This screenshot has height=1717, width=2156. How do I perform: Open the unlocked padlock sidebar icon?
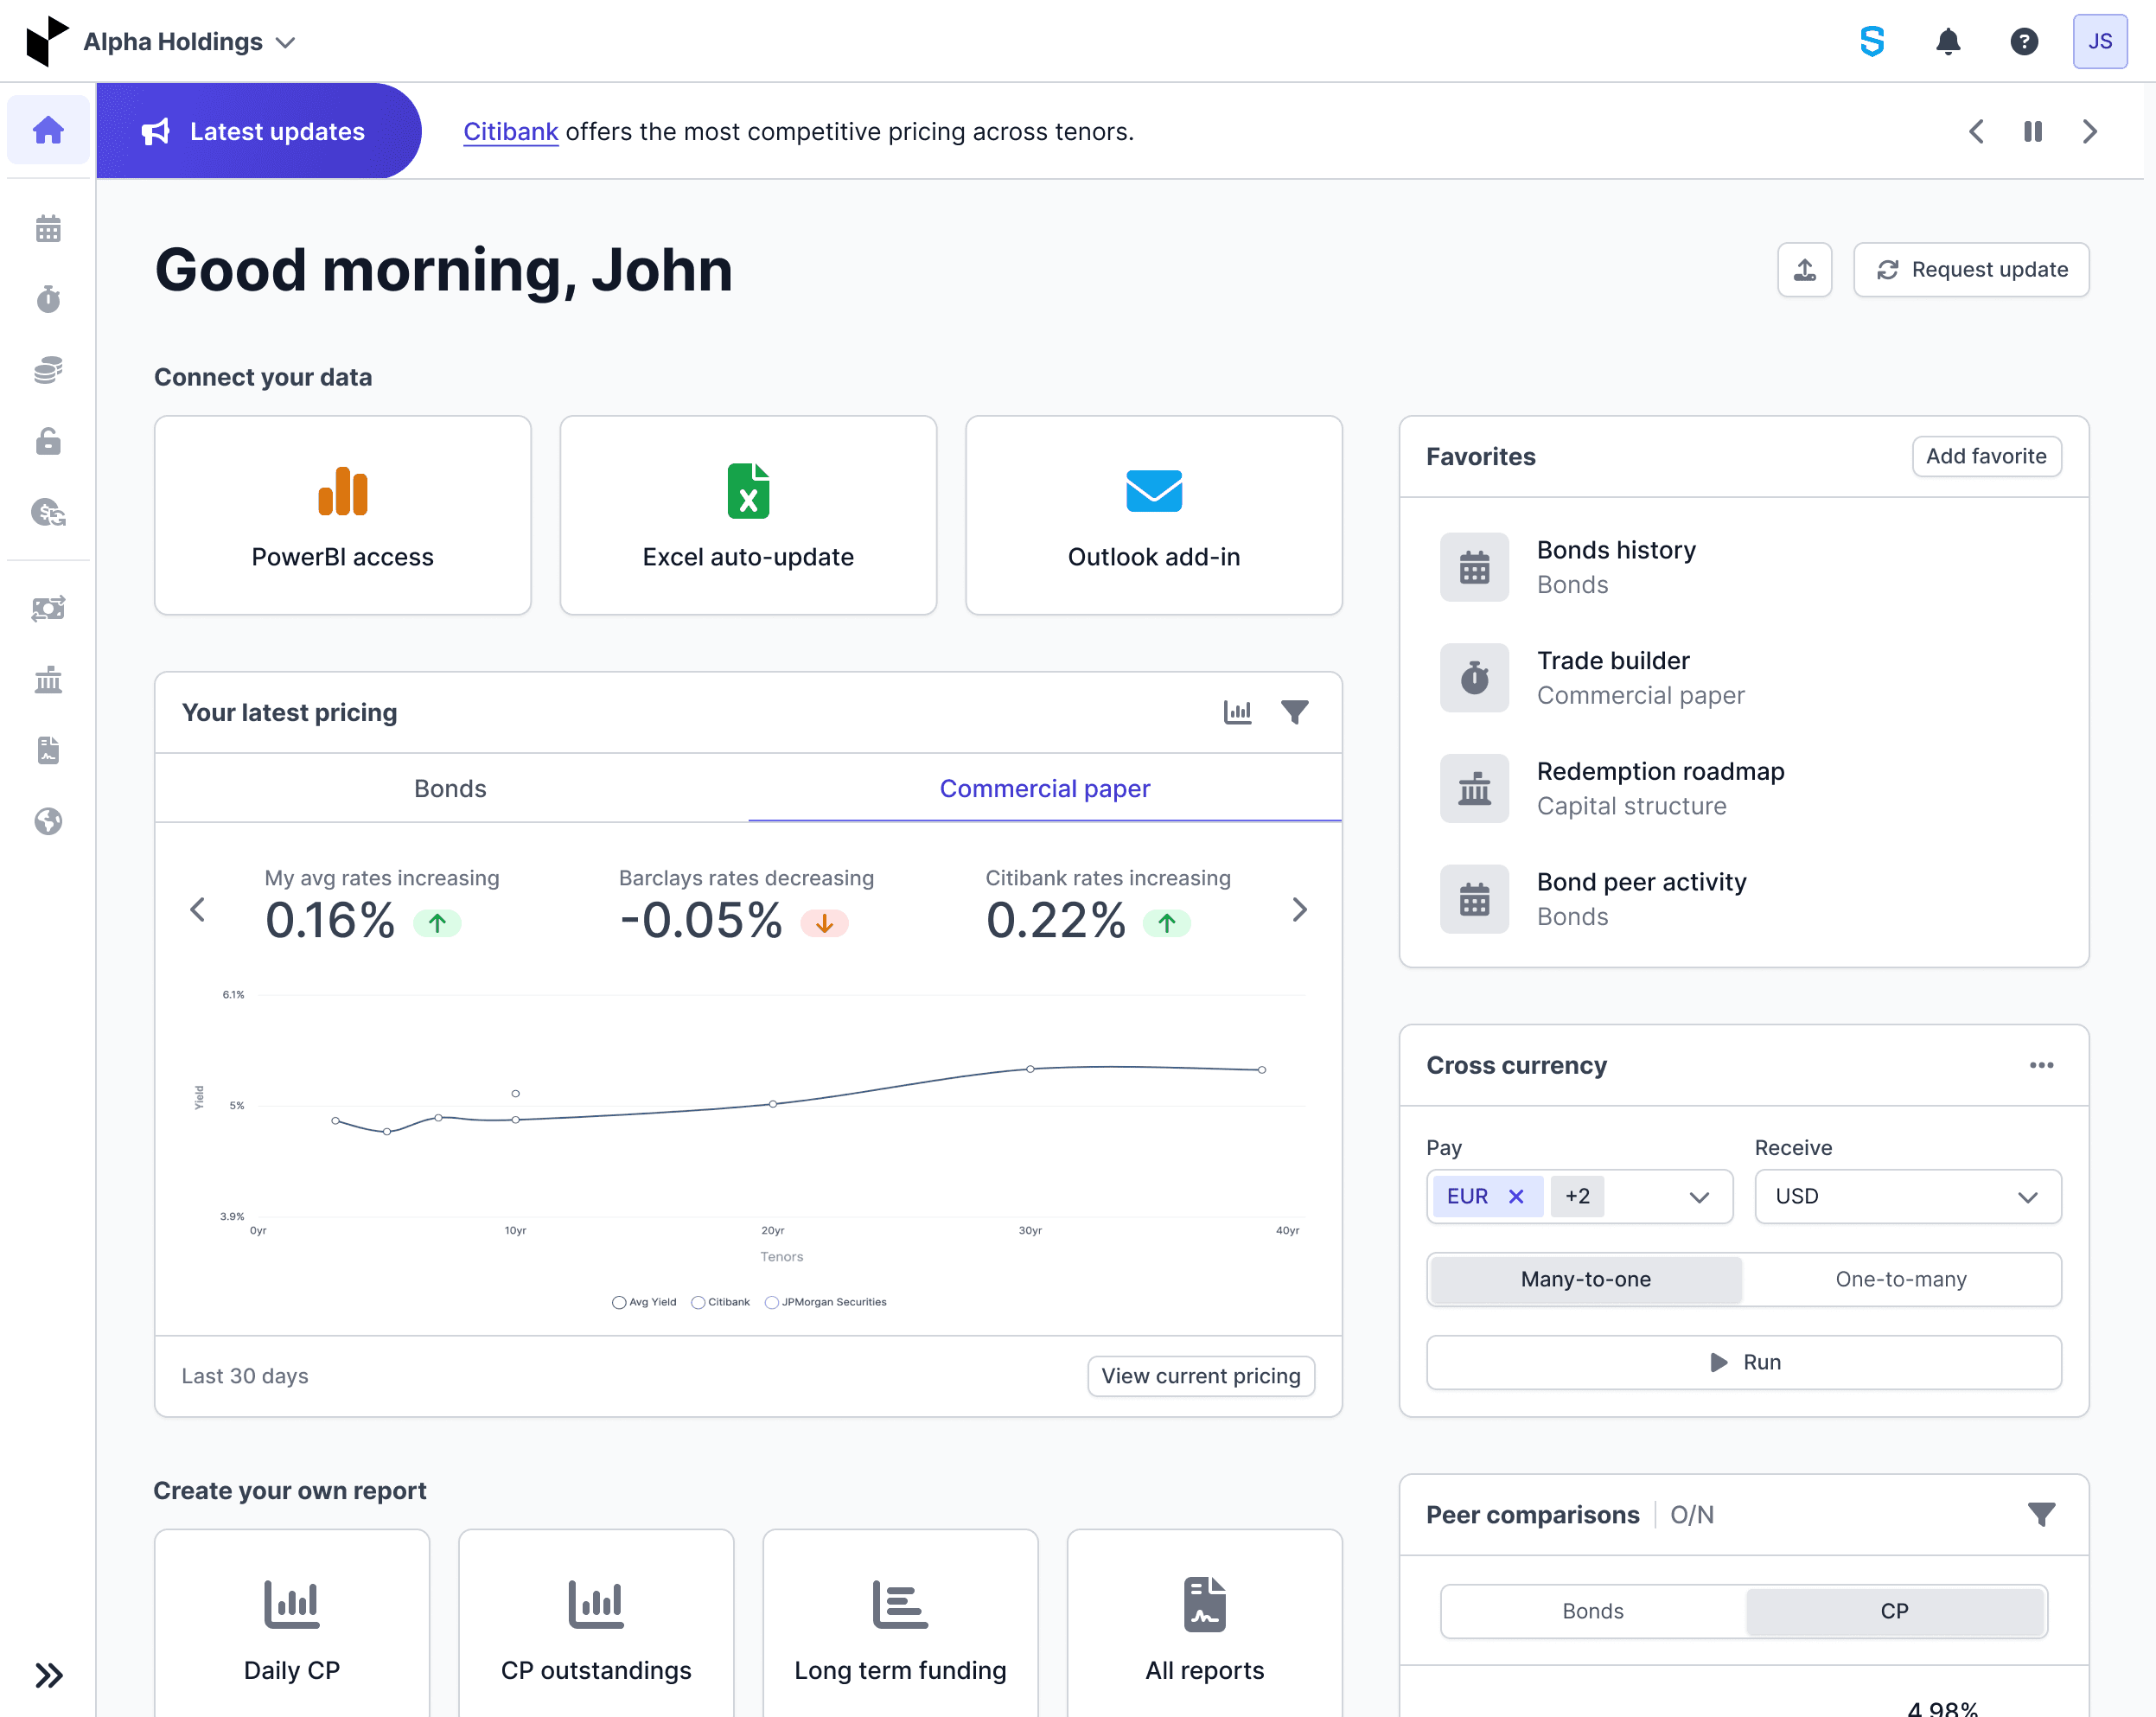48,441
